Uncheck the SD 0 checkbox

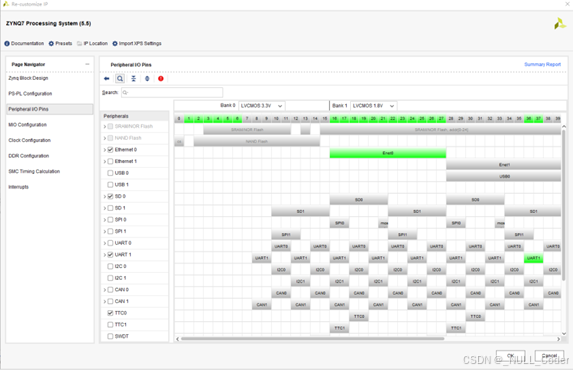tap(110, 197)
